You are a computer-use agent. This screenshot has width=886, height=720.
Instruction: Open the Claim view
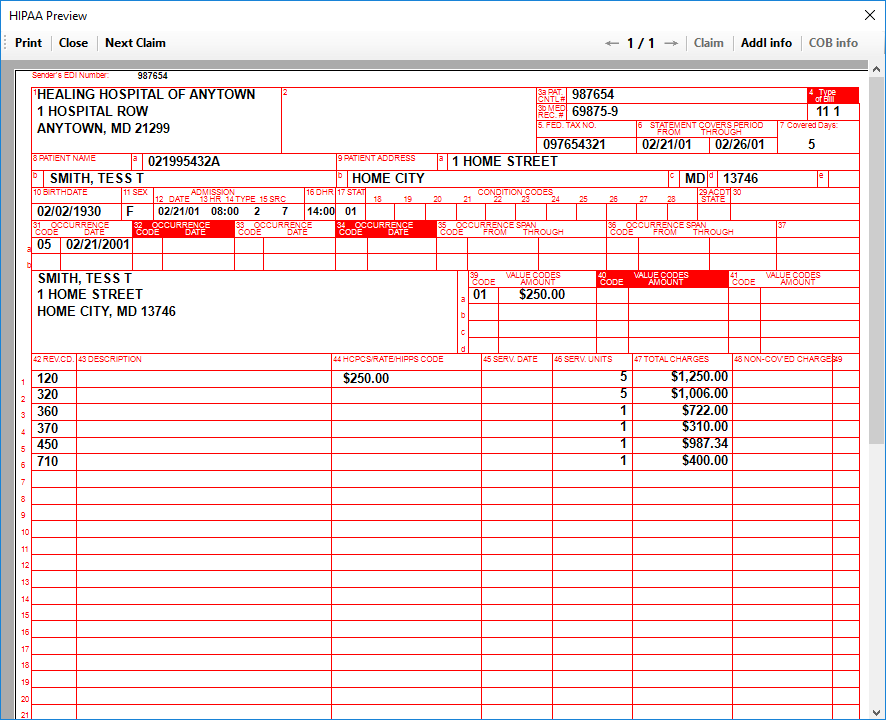point(709,43)
